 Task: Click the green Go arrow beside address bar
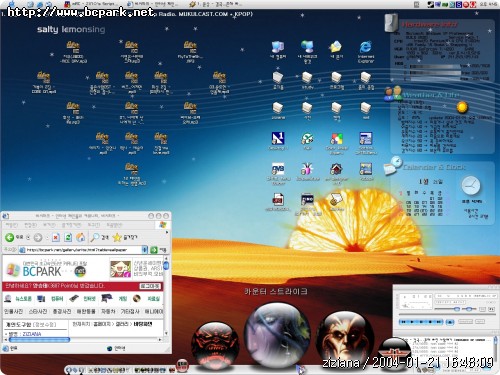(154, 250)
